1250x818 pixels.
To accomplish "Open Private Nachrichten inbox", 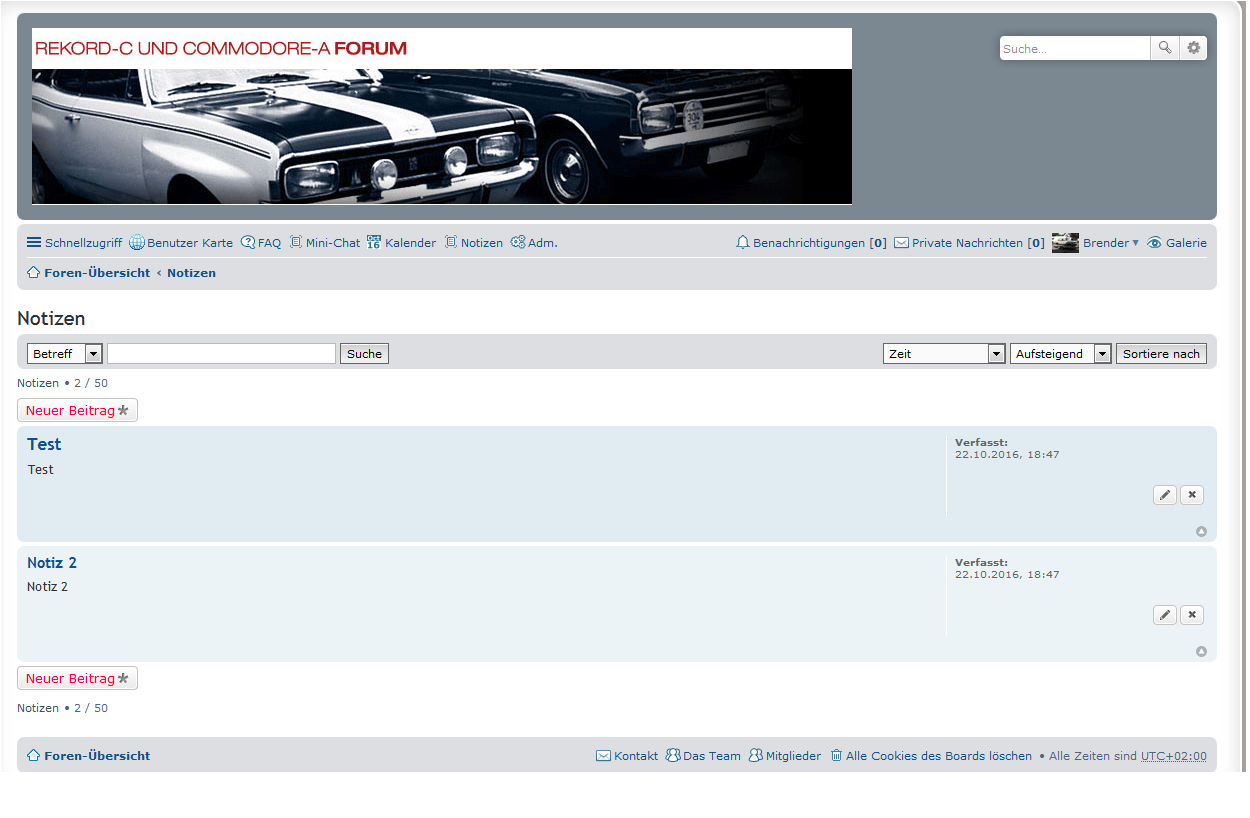I will click(x=969, y=243).
